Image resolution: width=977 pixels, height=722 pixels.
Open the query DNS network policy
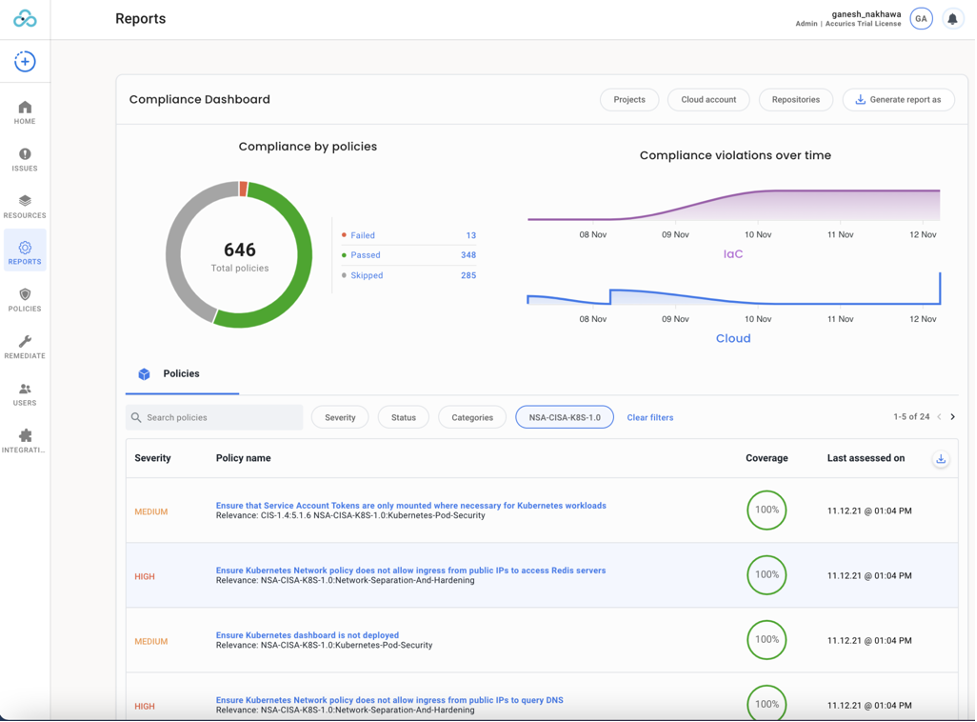coord(389,700)
